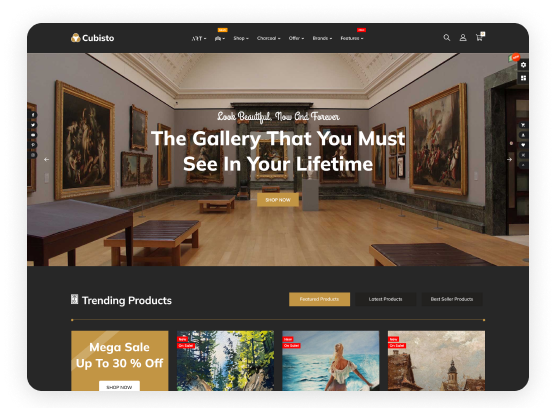
Task: Expand the Shop dropdown menu
Action: click(x=241, y=38)
